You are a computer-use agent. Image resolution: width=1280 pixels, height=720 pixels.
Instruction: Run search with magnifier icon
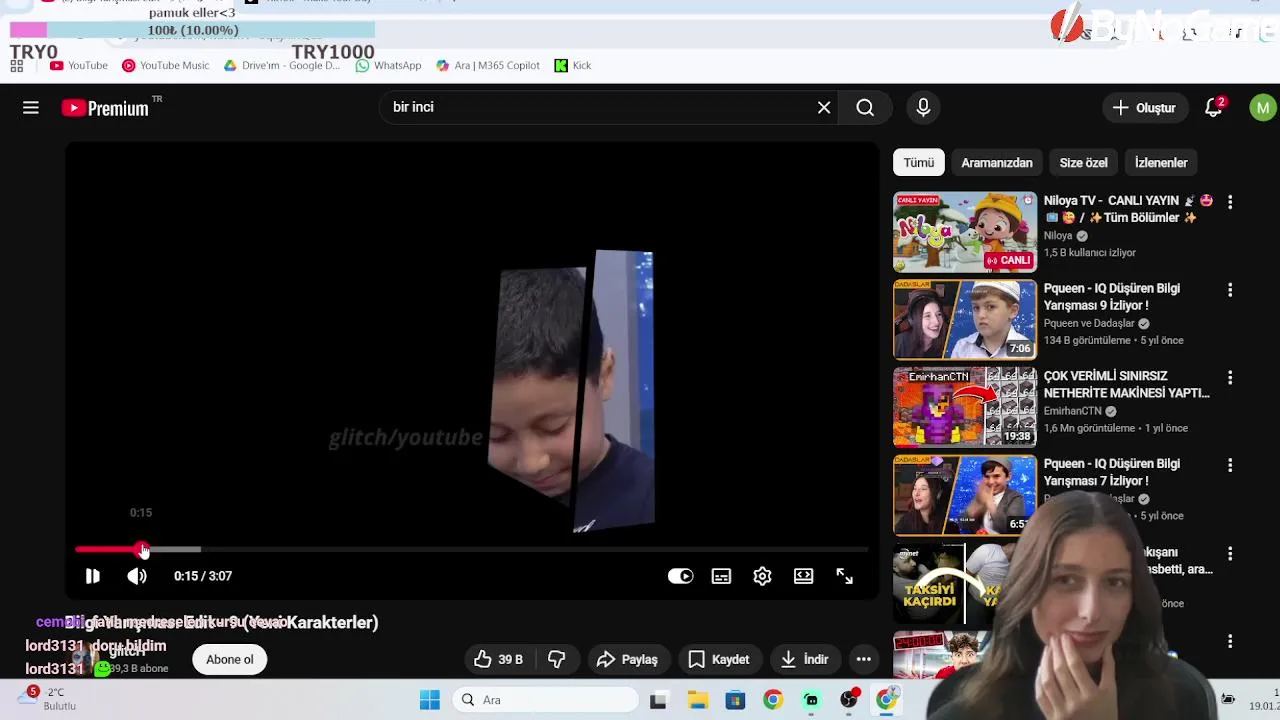click(x=865, y=107)
